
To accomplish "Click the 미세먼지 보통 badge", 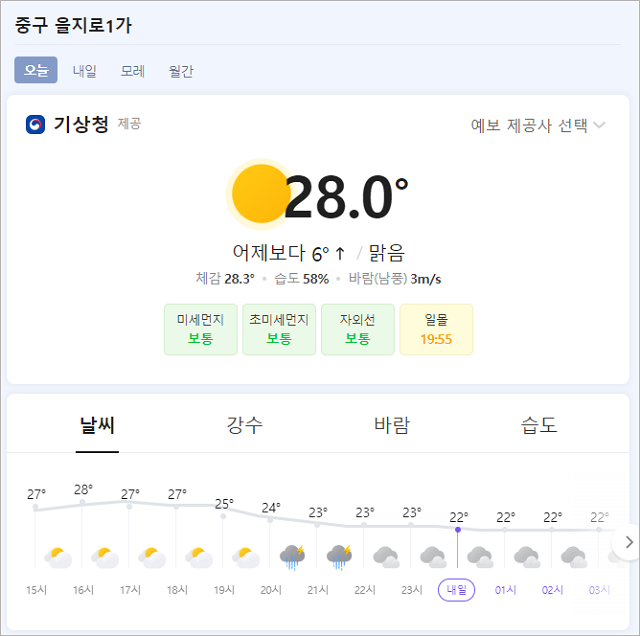I will tap(201, 329).
